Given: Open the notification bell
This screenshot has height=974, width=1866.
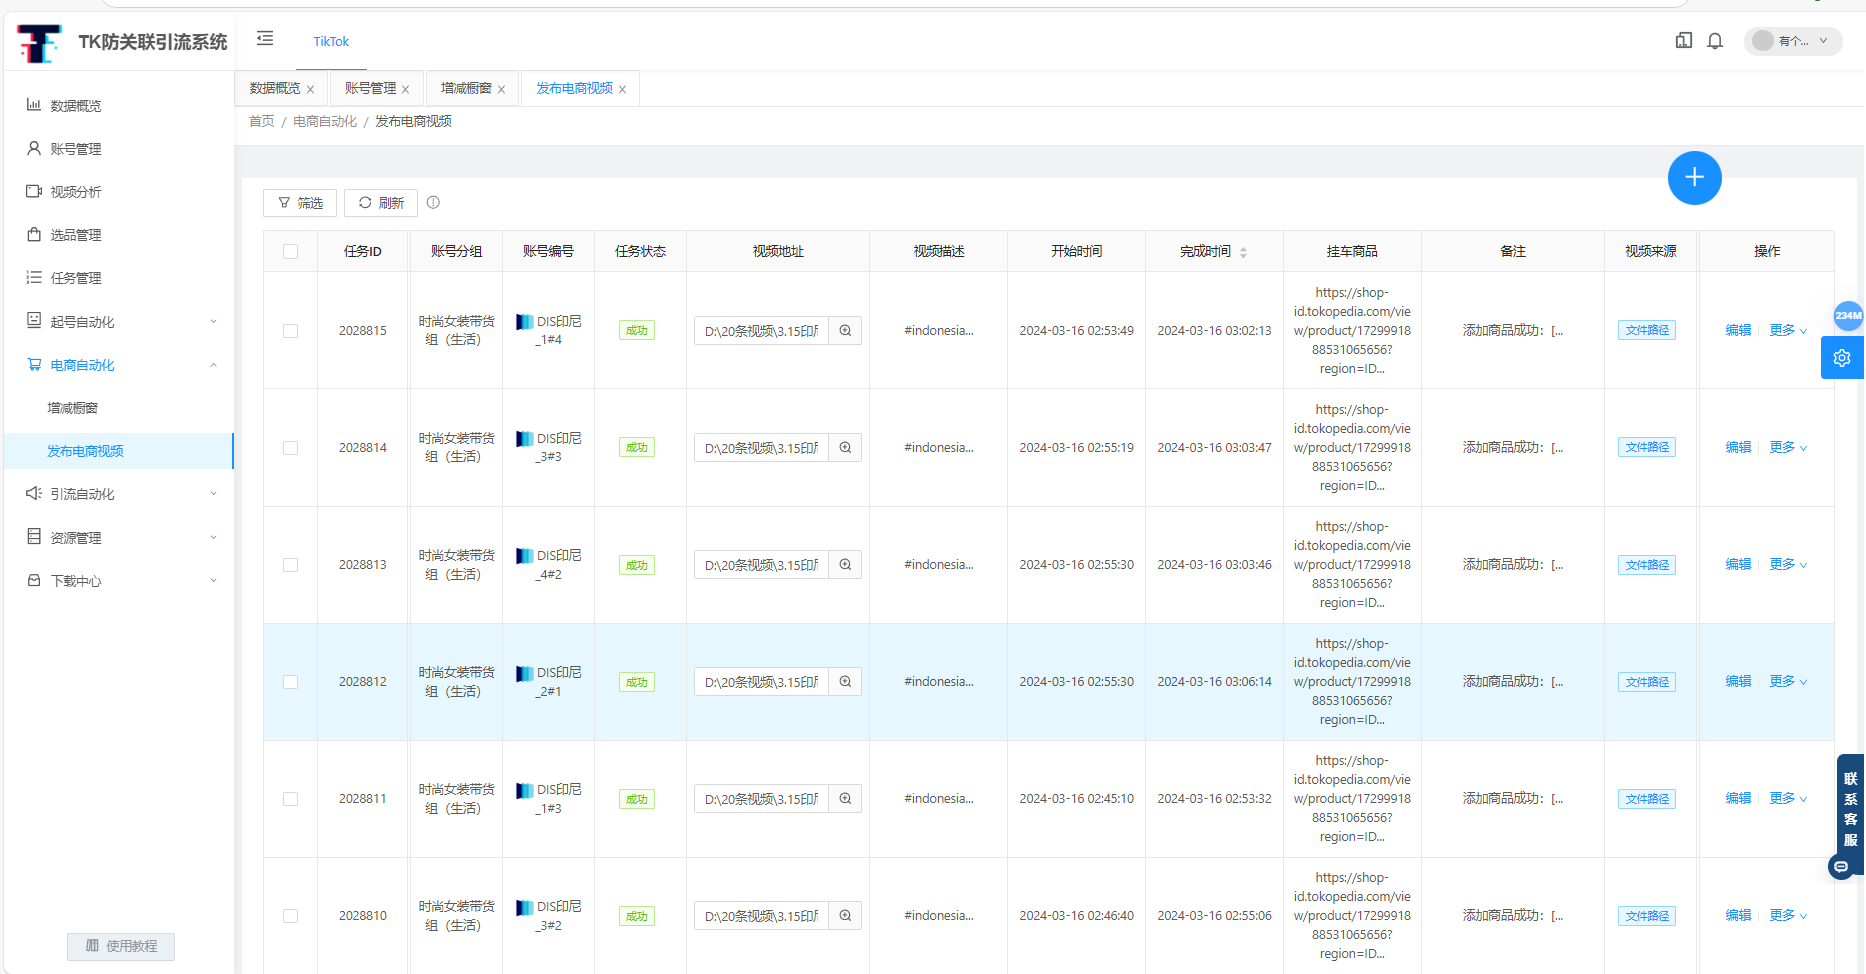Looking at the screenshot, I should tap(1715, 41).
